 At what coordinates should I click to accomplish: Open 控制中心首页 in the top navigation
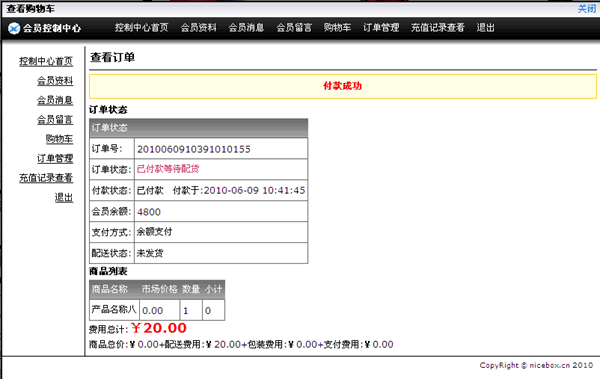coord(141,28)
